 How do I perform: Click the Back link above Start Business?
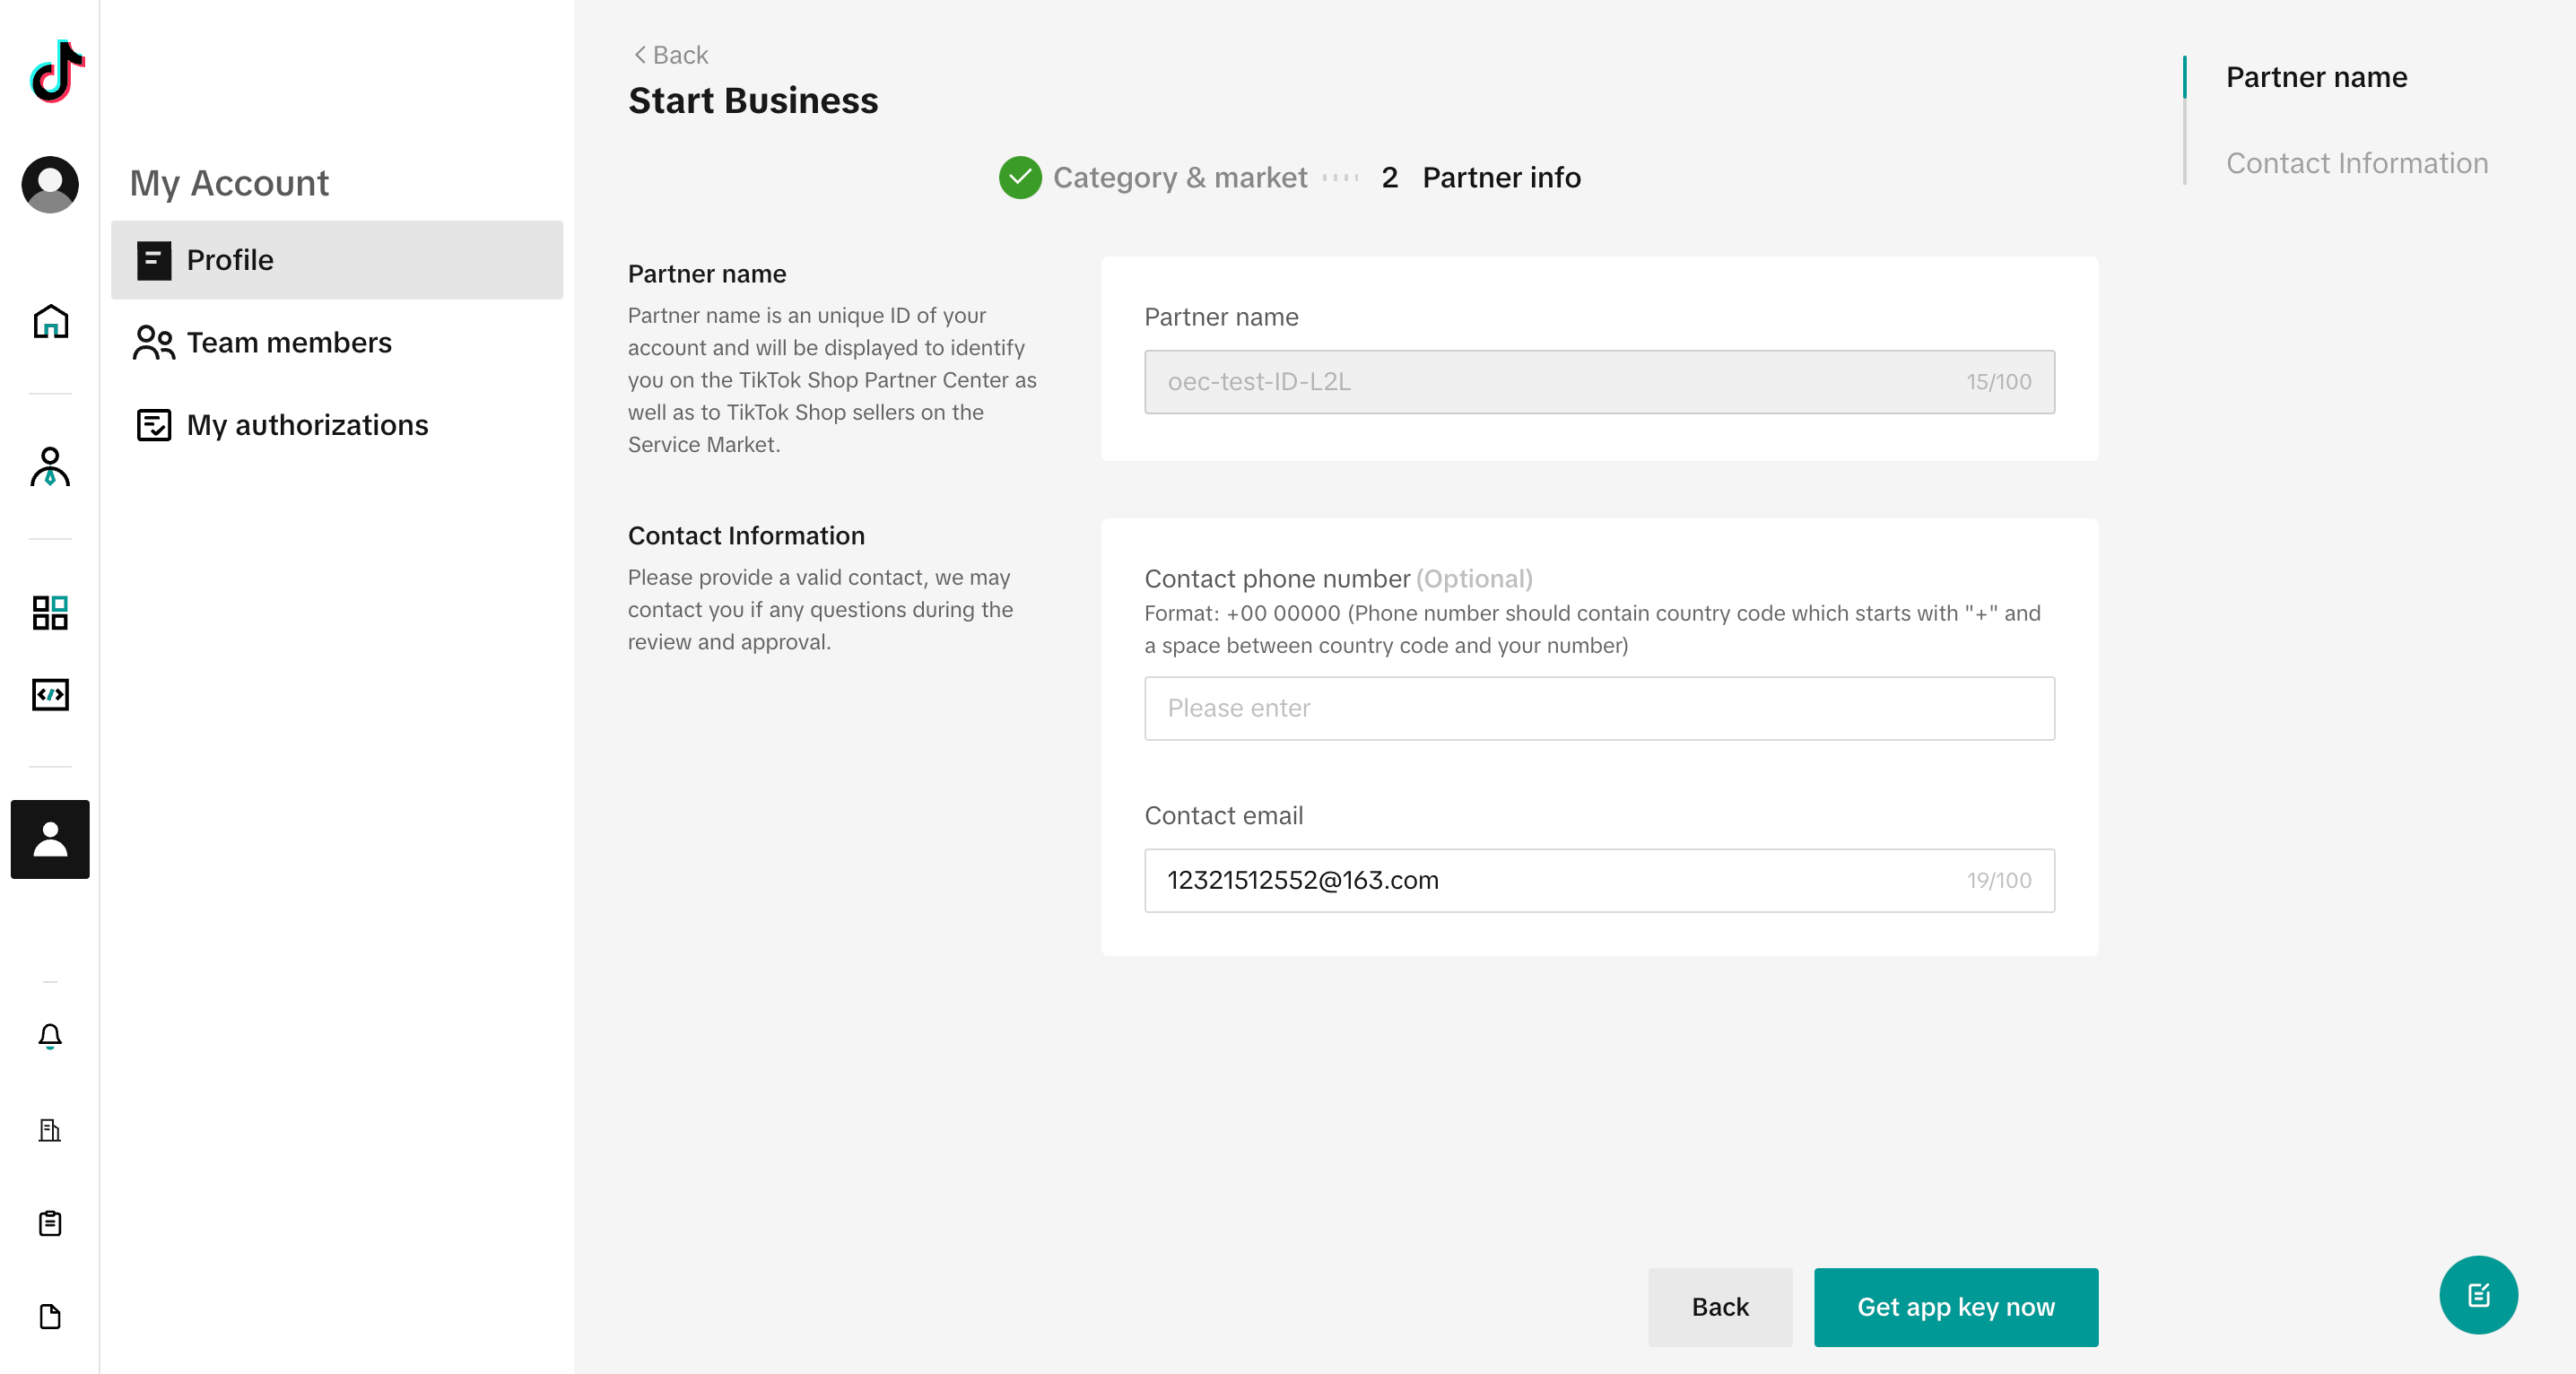670,55
